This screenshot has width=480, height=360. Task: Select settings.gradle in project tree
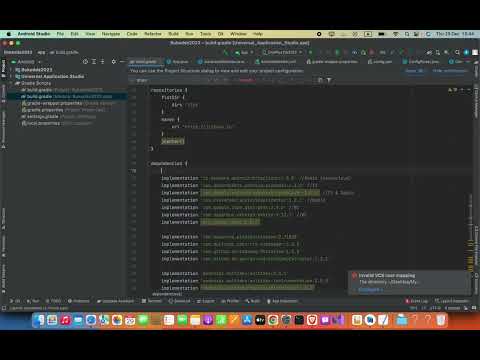pyautogui.click(x=58, y=117)
